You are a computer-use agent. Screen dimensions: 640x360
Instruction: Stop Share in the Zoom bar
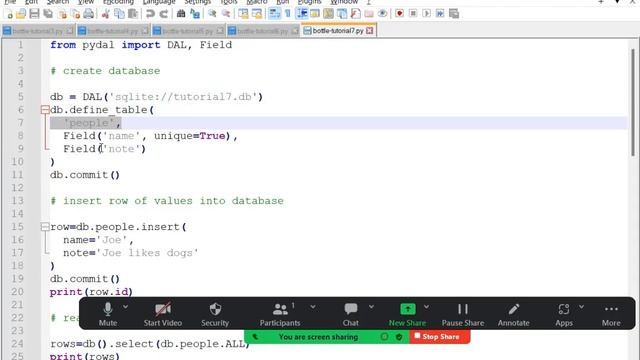pos(440,337)
